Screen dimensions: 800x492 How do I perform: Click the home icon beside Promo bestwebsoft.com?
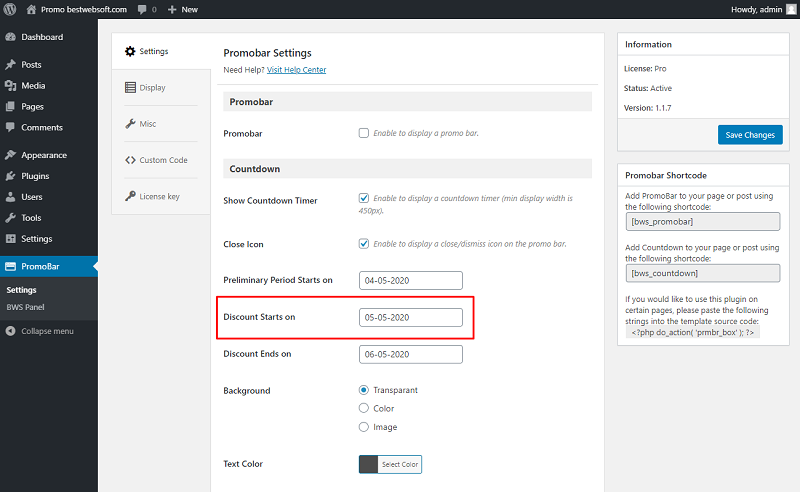pos(31,9)
